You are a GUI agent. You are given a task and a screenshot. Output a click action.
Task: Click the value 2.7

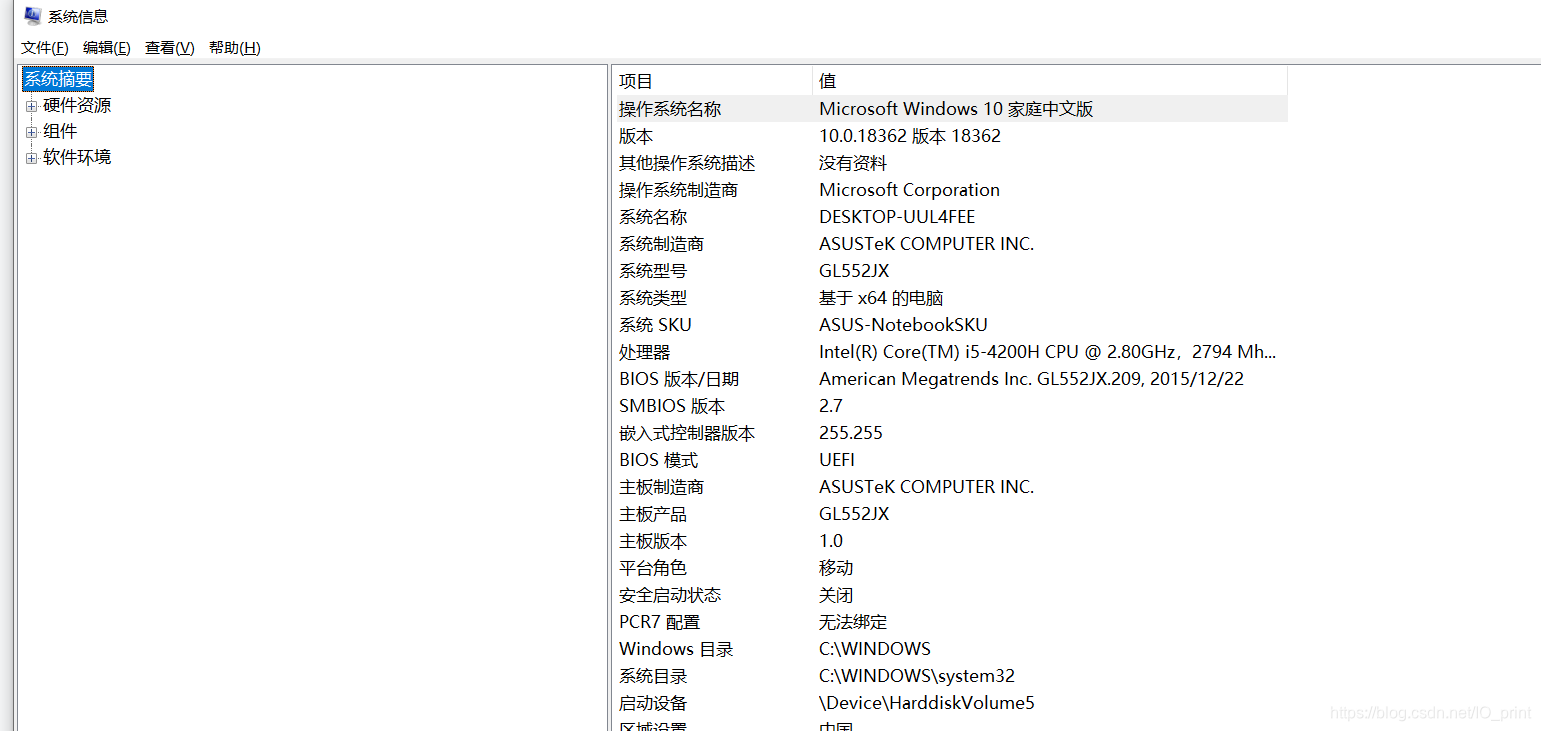831,406
